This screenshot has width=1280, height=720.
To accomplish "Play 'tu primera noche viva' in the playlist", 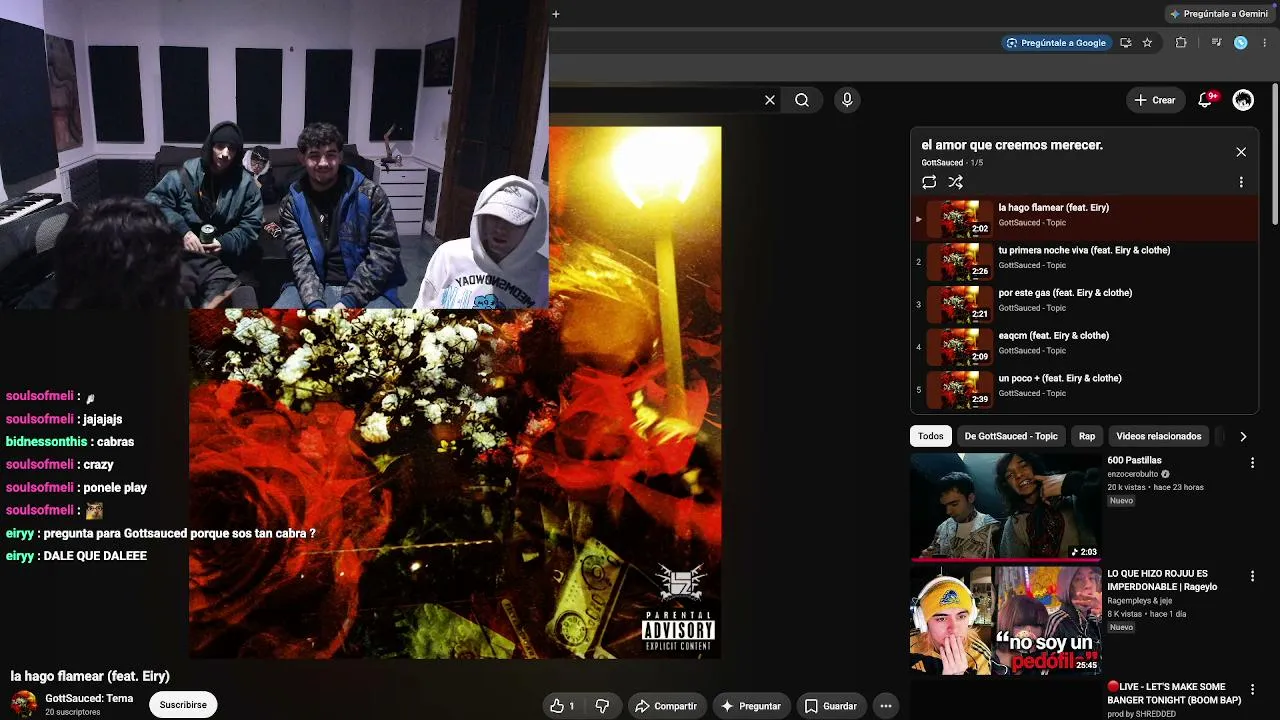I will tap(1085, 262).
